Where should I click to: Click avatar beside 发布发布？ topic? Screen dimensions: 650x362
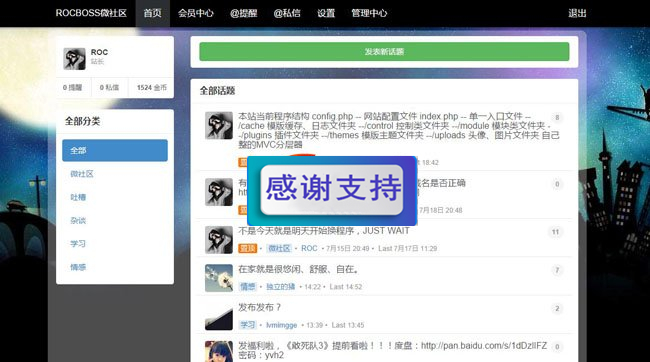click(x=219, y=316)
